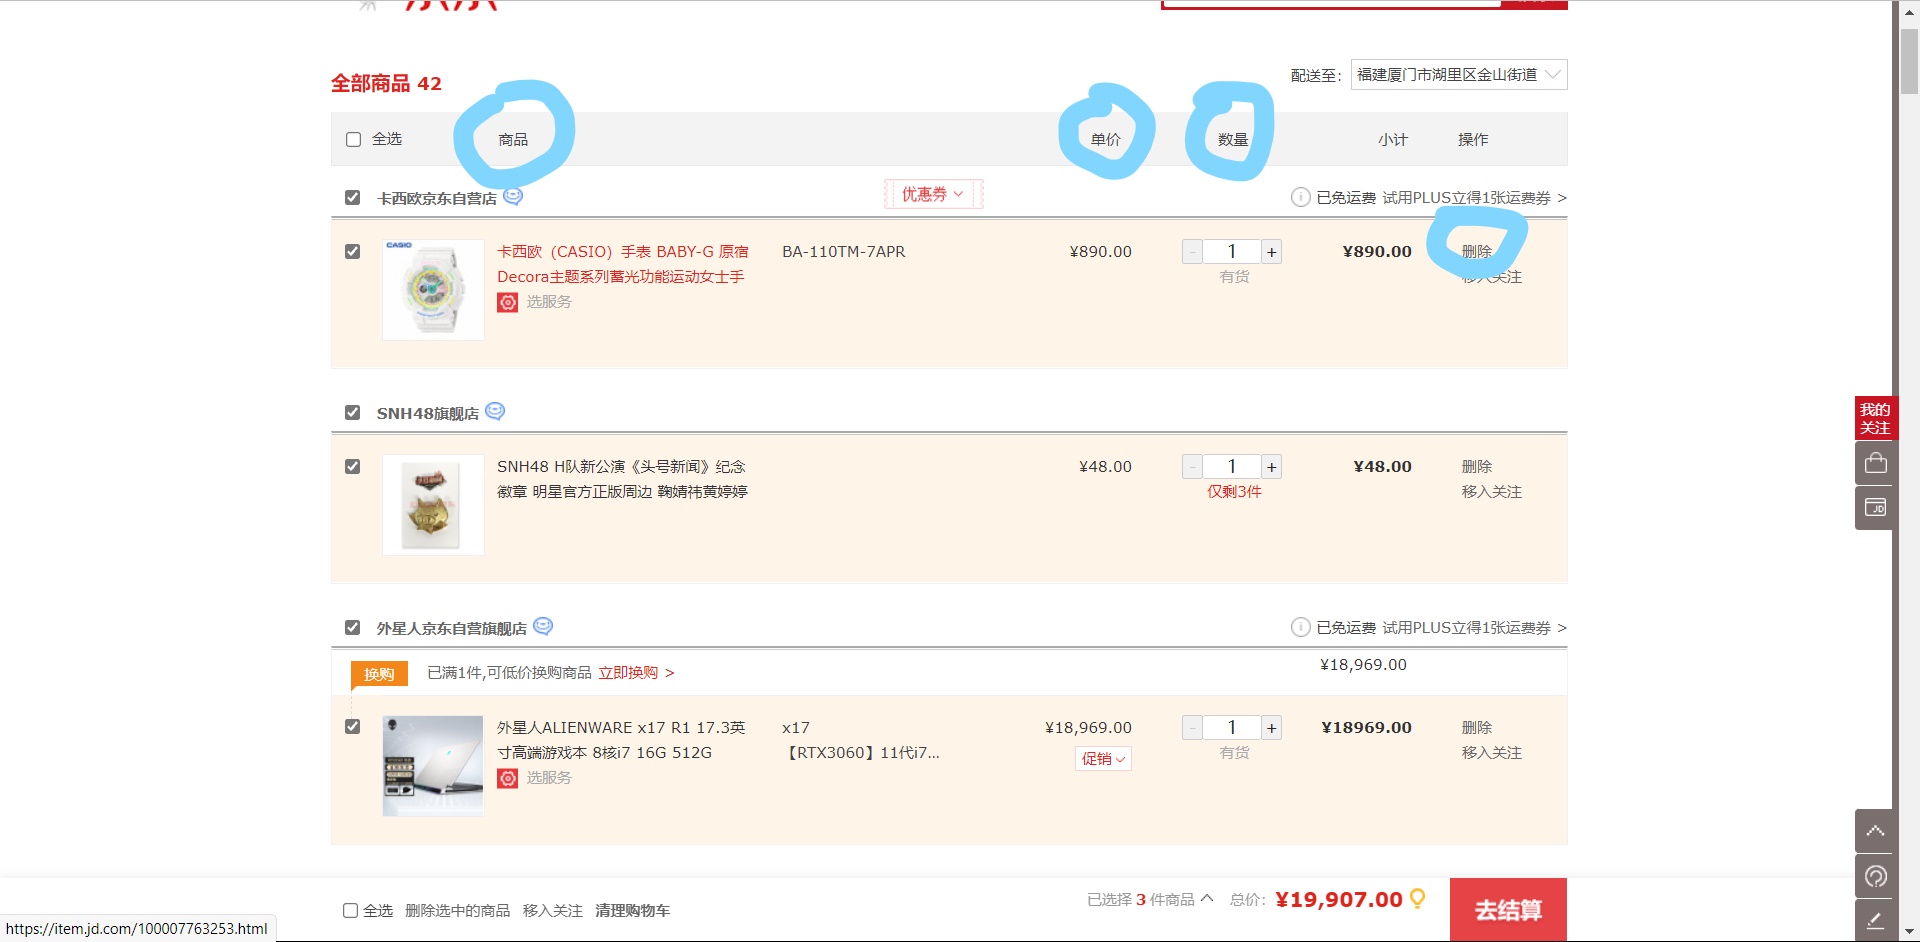Delete the CASIO watch from cart

coord(1476,252)
